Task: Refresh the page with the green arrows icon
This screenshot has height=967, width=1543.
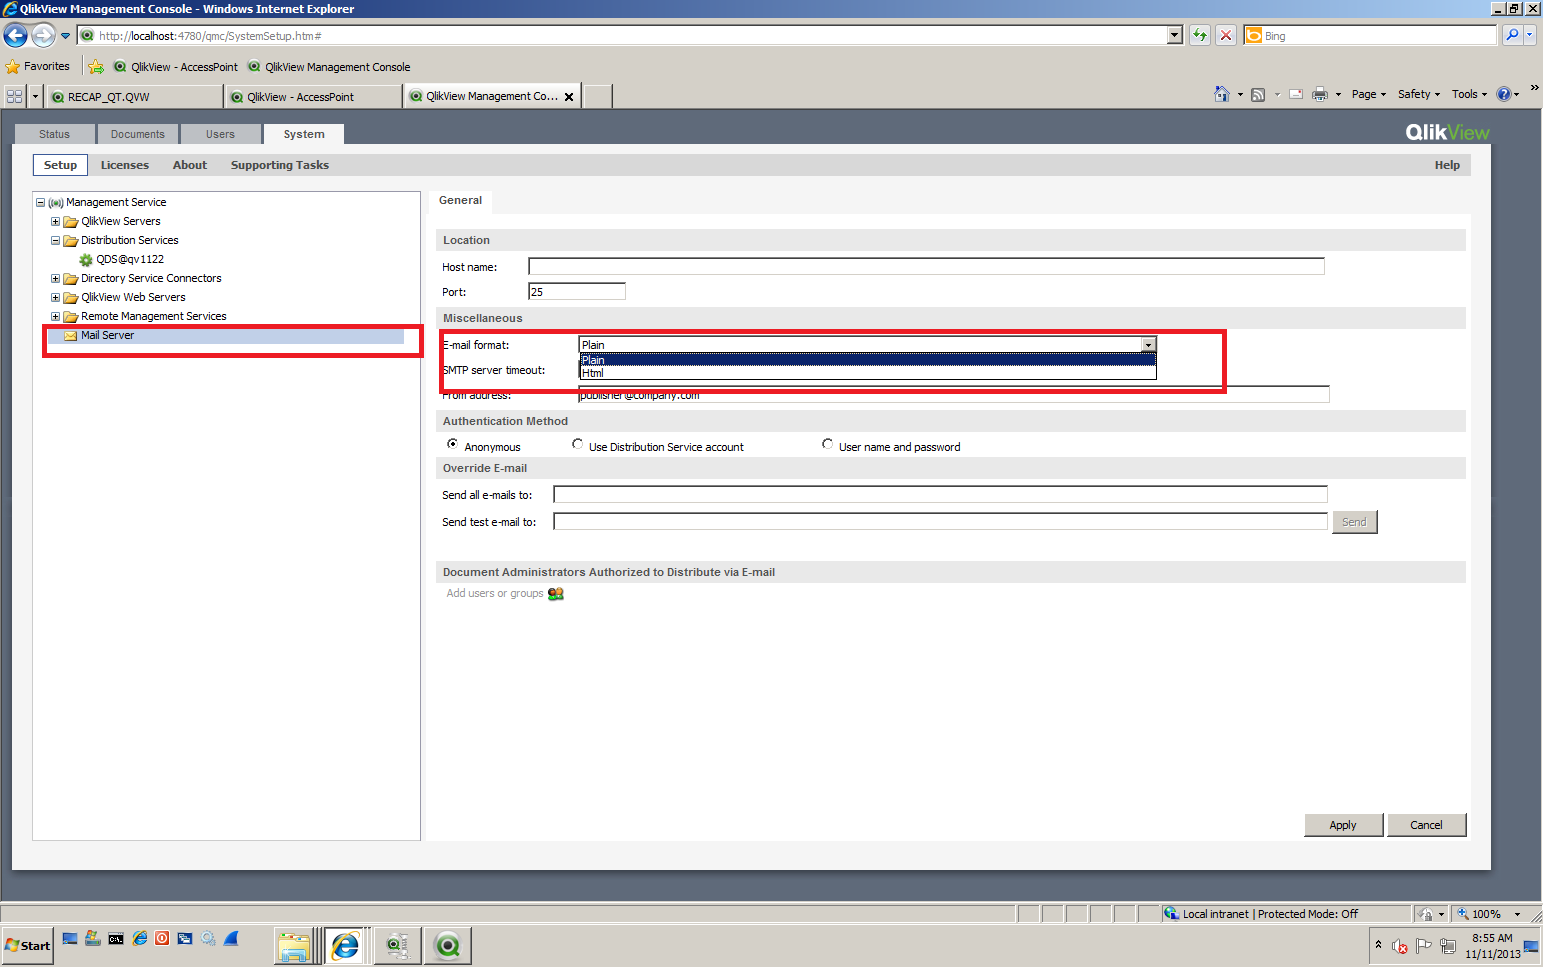Action: click(1199, 36)
